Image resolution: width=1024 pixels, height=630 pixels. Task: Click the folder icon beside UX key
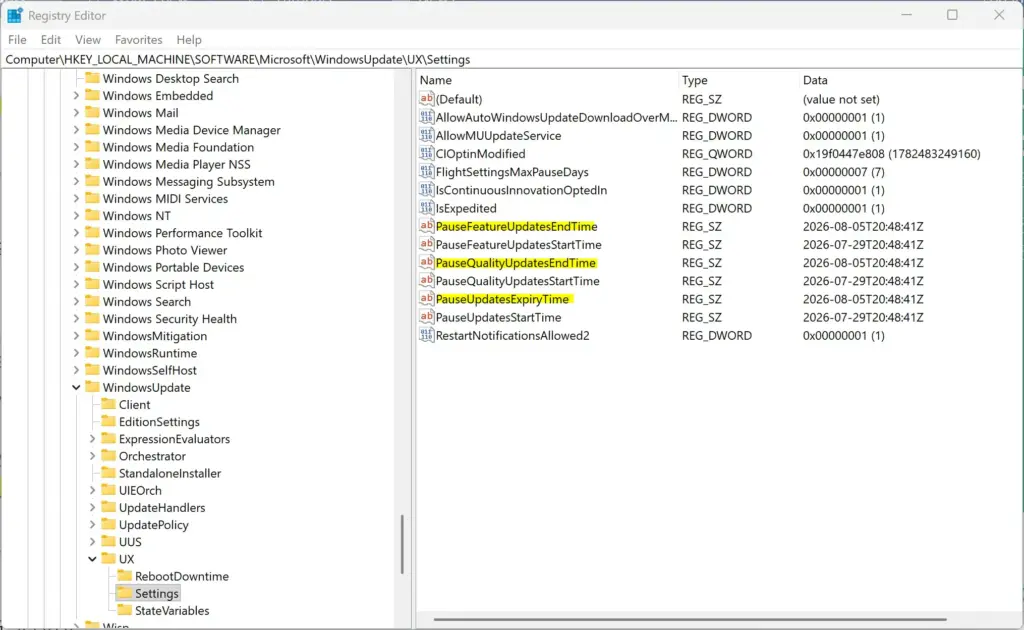108,559
